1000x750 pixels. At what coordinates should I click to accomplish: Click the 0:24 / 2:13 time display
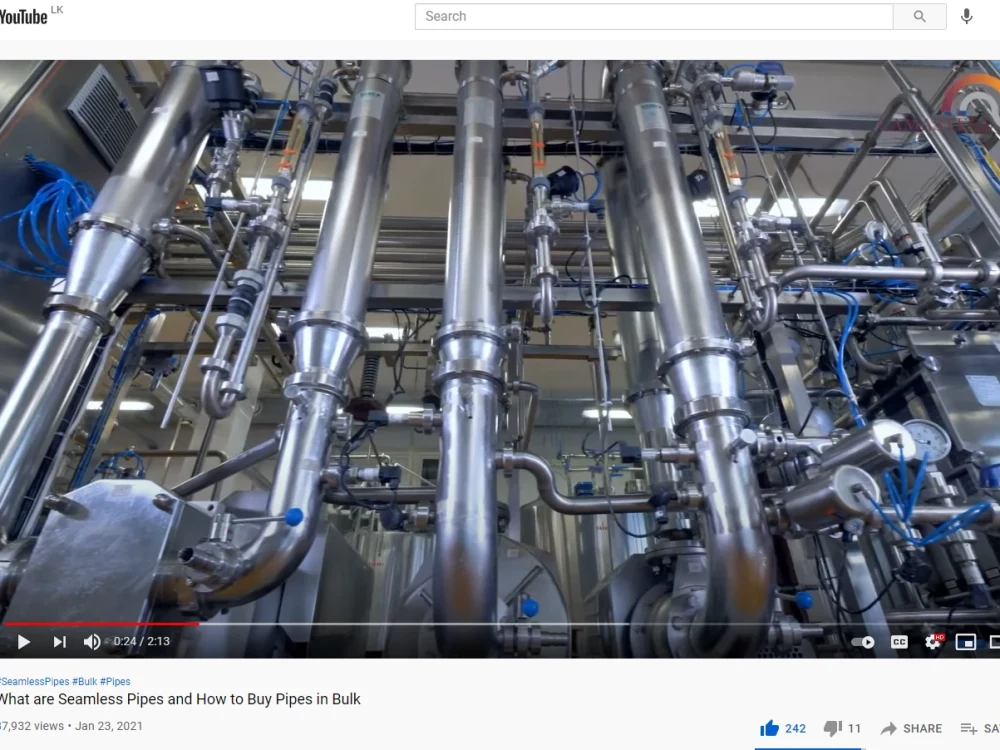pos(142,641)
